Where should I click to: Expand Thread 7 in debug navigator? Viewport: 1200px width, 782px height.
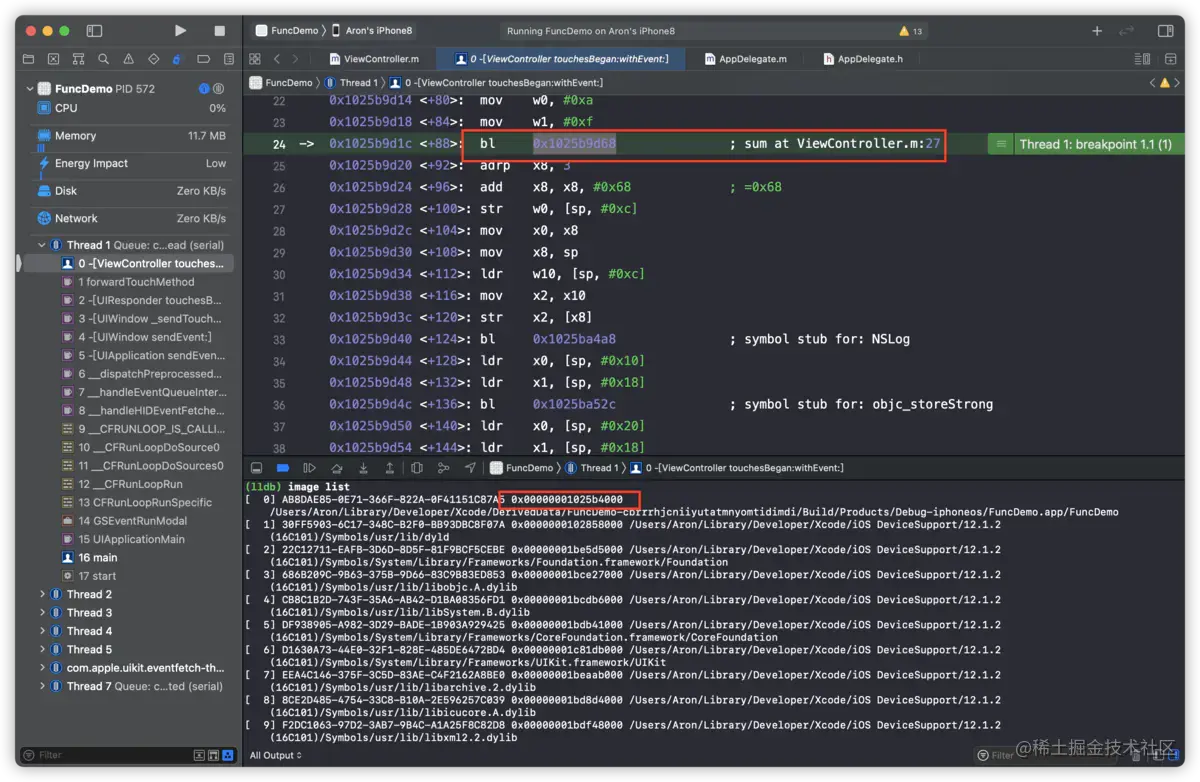click(x=42, y=687)
